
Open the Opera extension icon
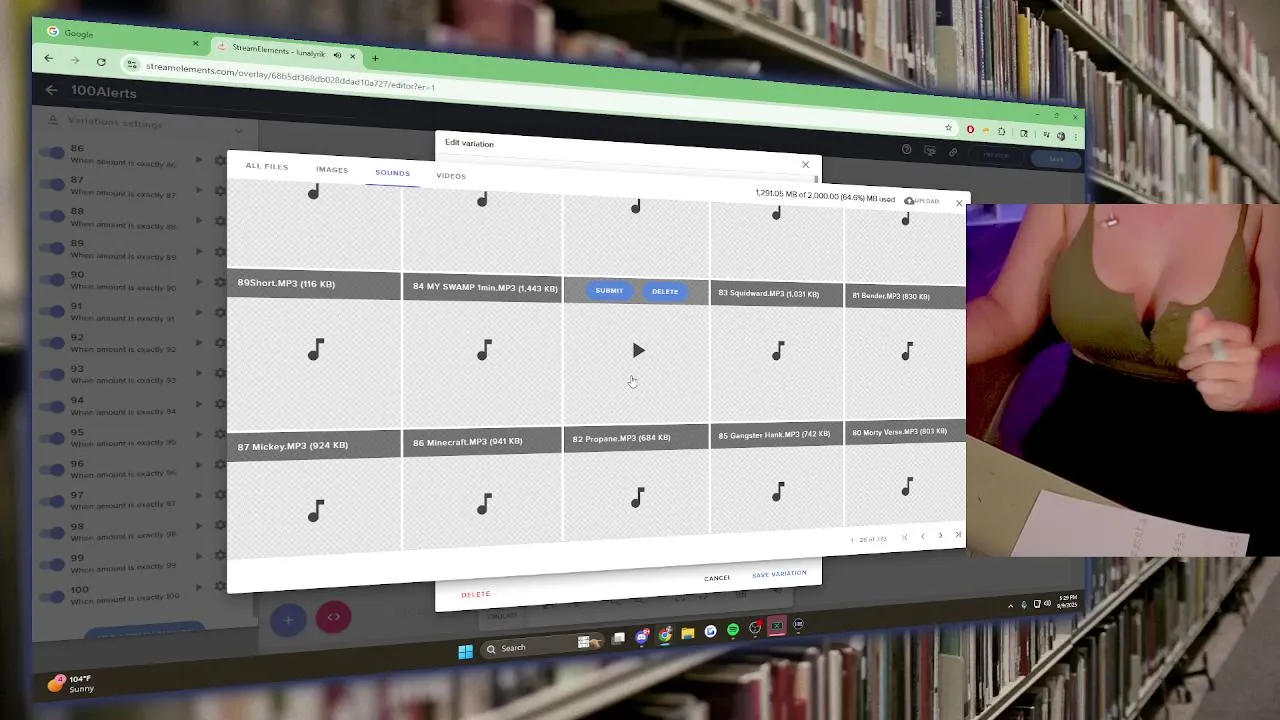[x=970, y=130]
